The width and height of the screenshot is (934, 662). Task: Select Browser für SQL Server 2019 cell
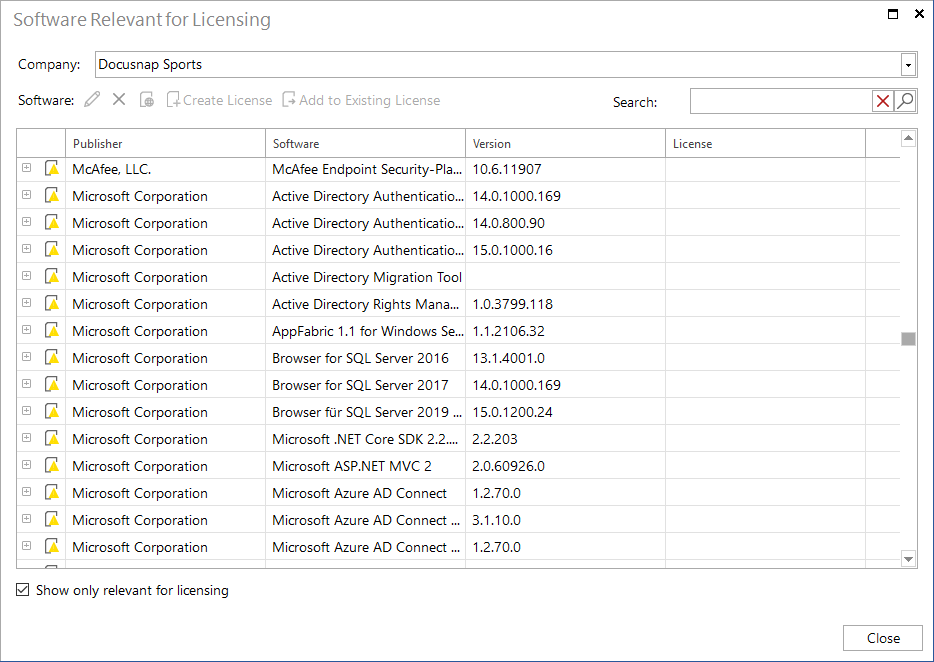(366, 412)
